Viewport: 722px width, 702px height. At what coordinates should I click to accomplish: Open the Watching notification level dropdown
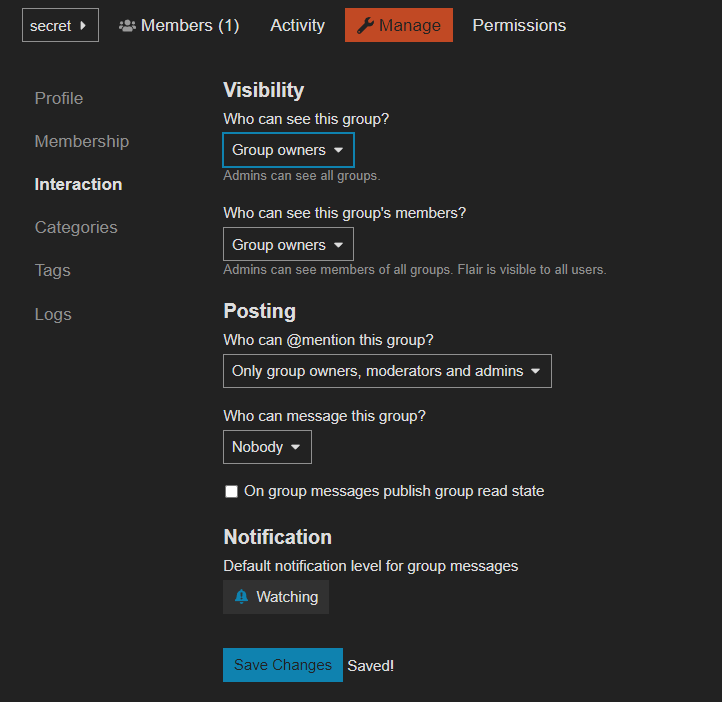pyautogui.click(x=276, y=597)
